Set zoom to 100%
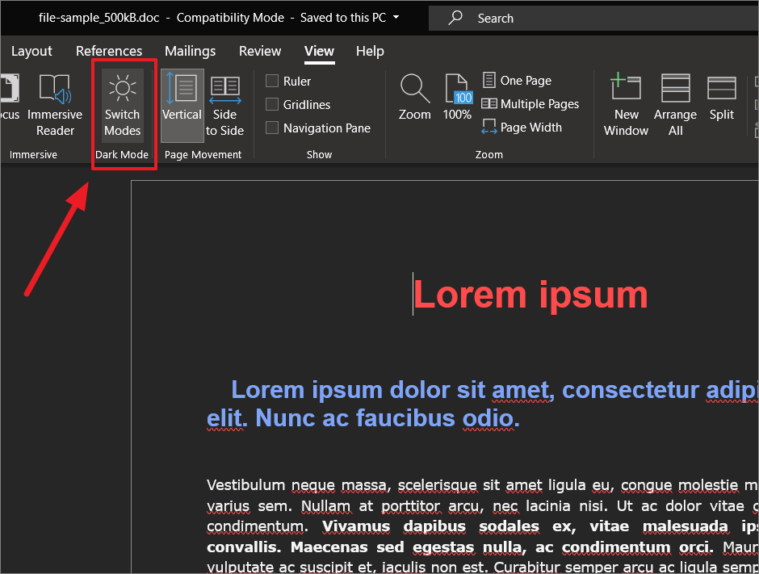The width and height of the screenshot is (759, 574). click(x=457, y=97)
